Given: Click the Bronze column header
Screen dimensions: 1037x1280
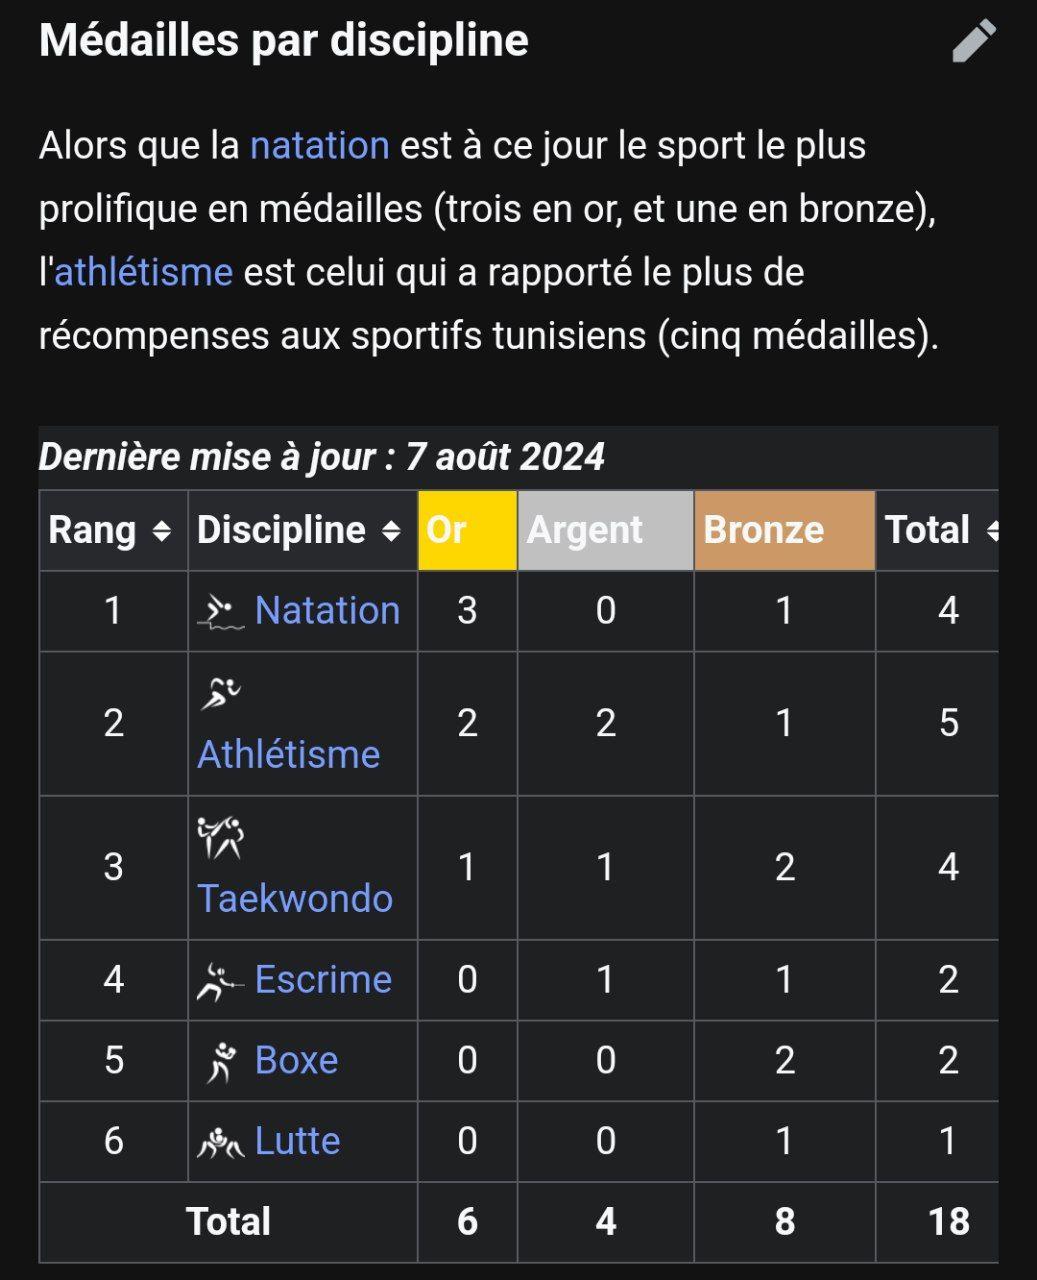Looking at the screenshot, I should coord(784,530).
